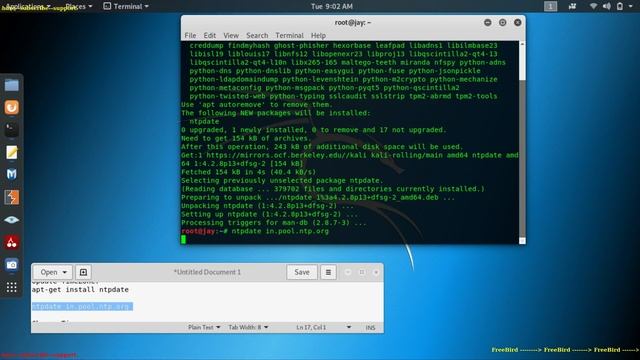Open the Applications menu in the top bar

pyautogui.click(x=28, y=6)
